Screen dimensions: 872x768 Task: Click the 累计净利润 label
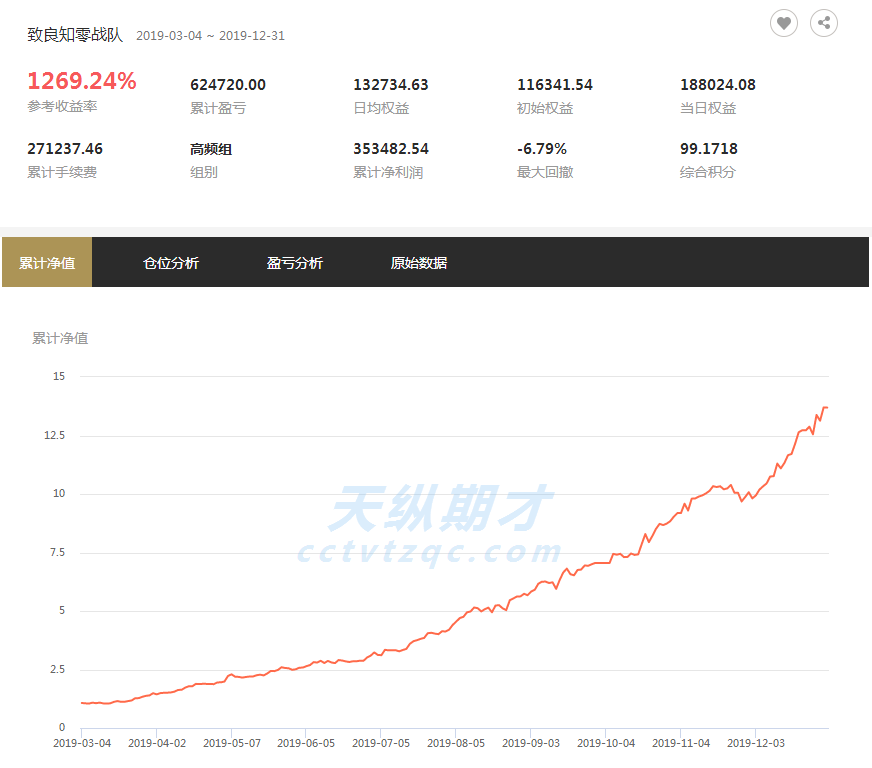pos(388,172)
